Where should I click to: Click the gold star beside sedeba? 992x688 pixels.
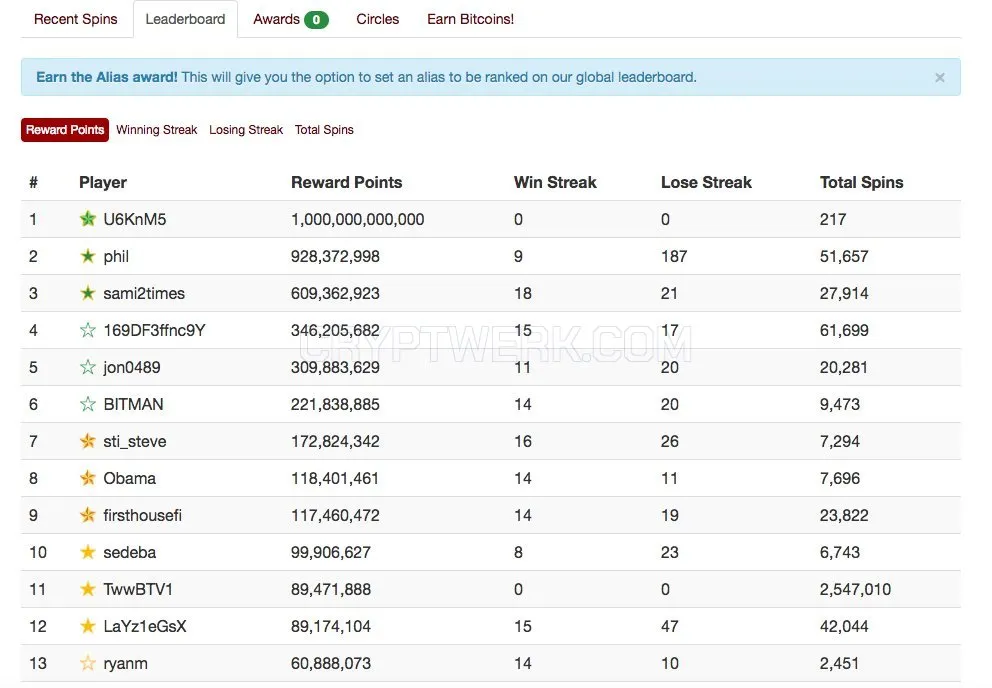88,552
